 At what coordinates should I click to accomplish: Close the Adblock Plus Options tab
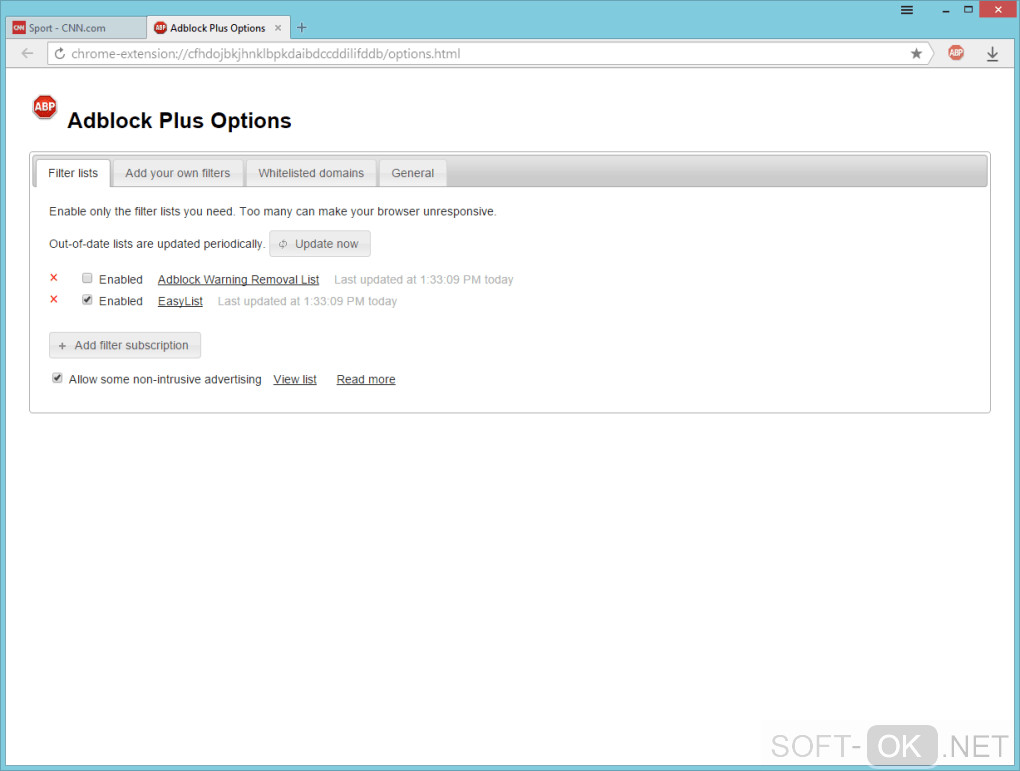(x=278, y=28)
